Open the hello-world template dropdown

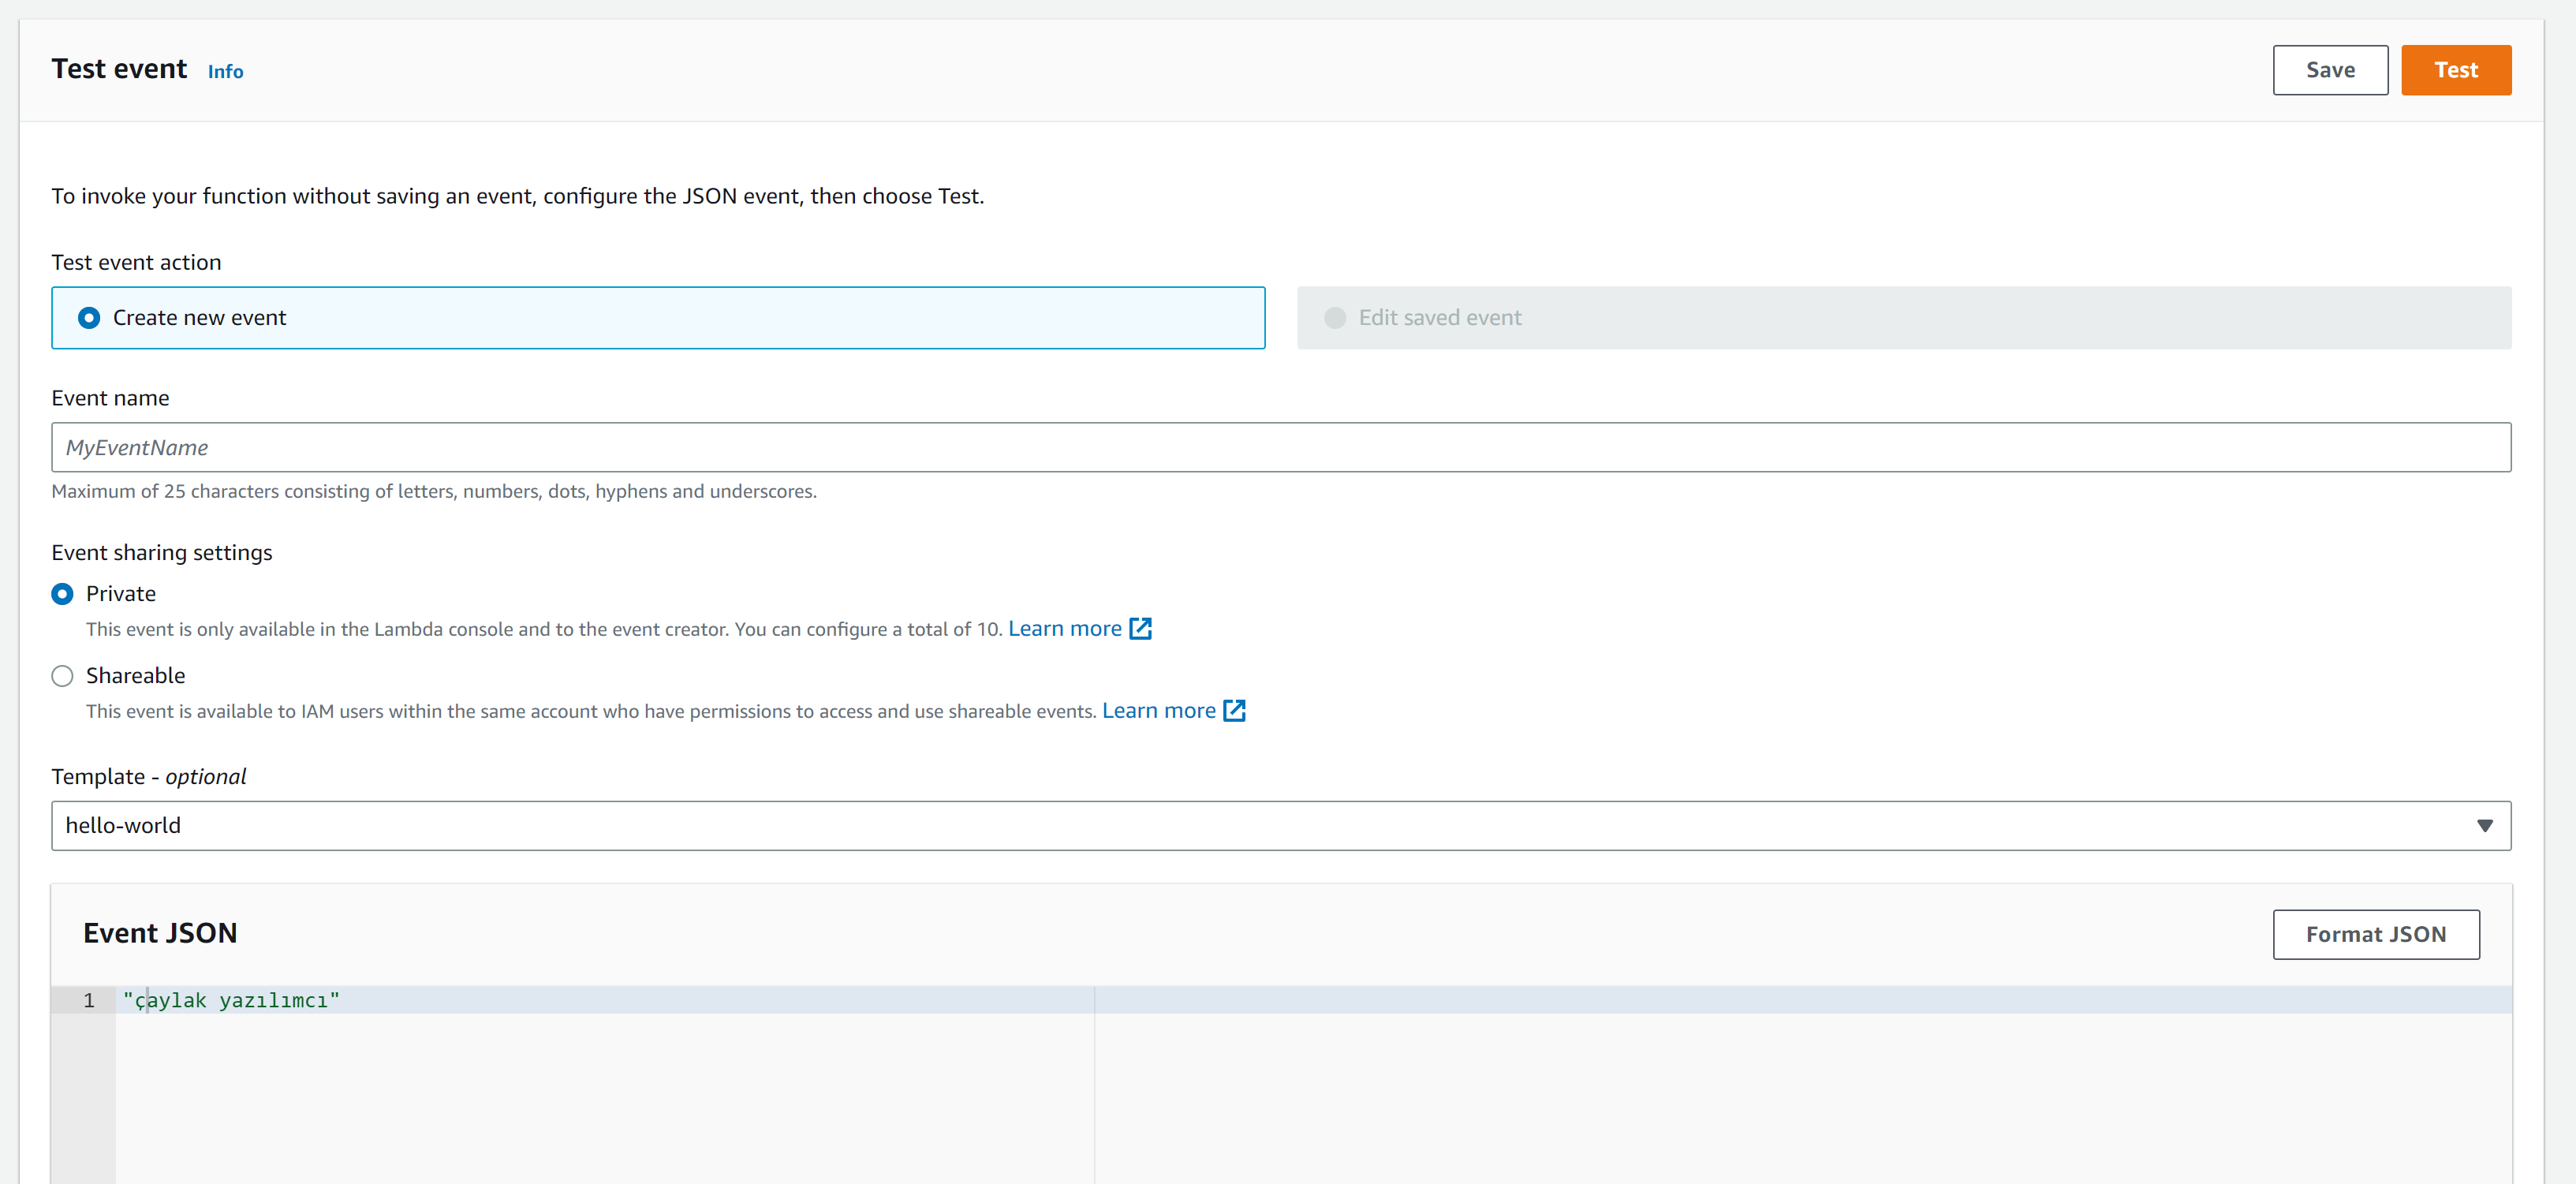[1200, 826]
